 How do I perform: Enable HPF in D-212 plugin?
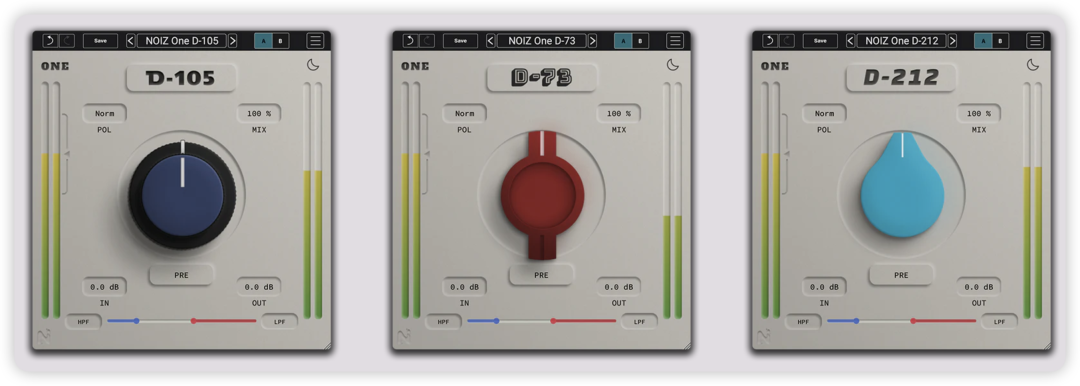coord(803,321)
